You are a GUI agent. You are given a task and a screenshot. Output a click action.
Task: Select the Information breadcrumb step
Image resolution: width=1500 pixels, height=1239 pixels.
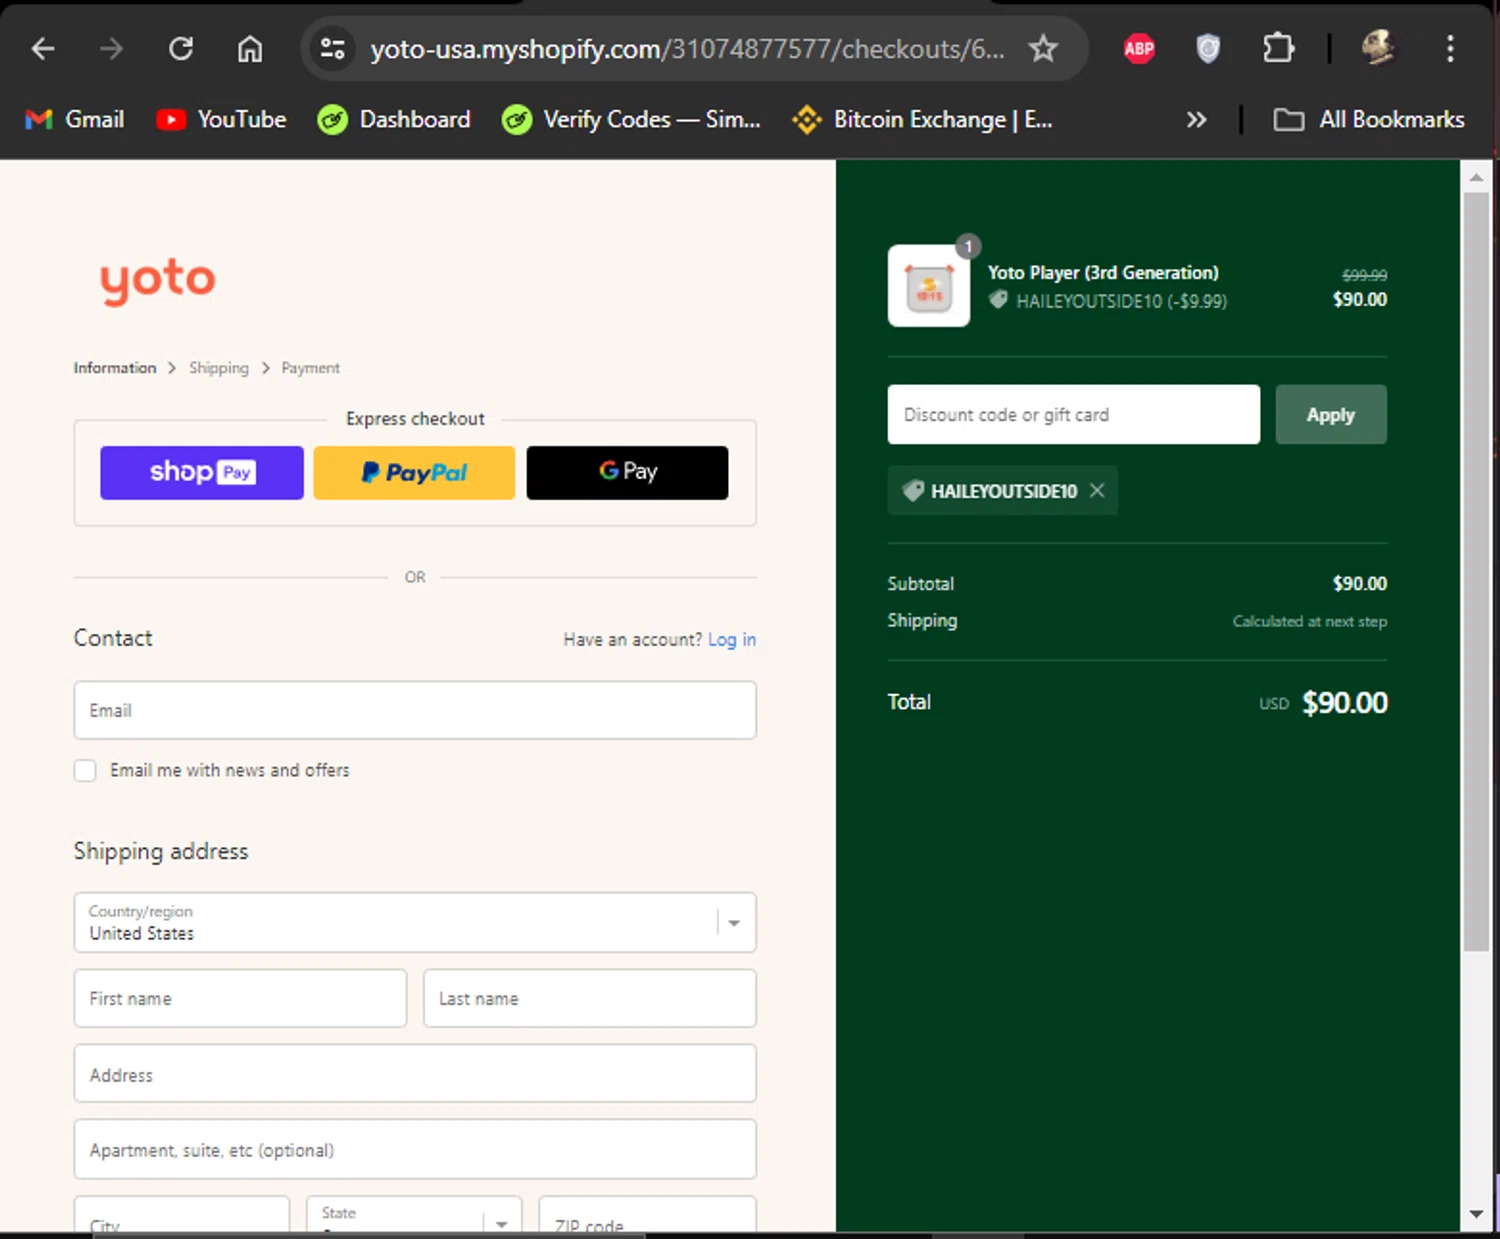click(x=115, y=368)
